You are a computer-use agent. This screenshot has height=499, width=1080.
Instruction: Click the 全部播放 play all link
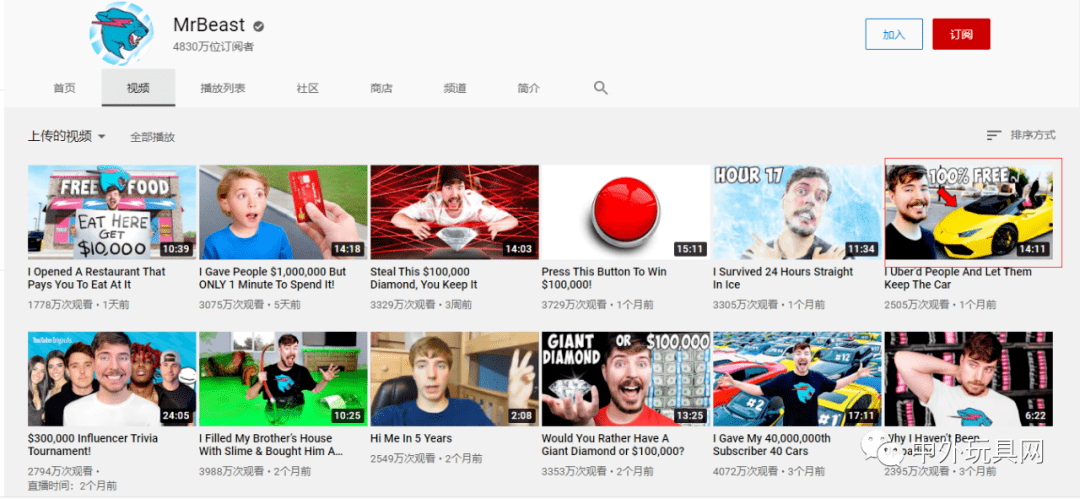tap(152, 137)
